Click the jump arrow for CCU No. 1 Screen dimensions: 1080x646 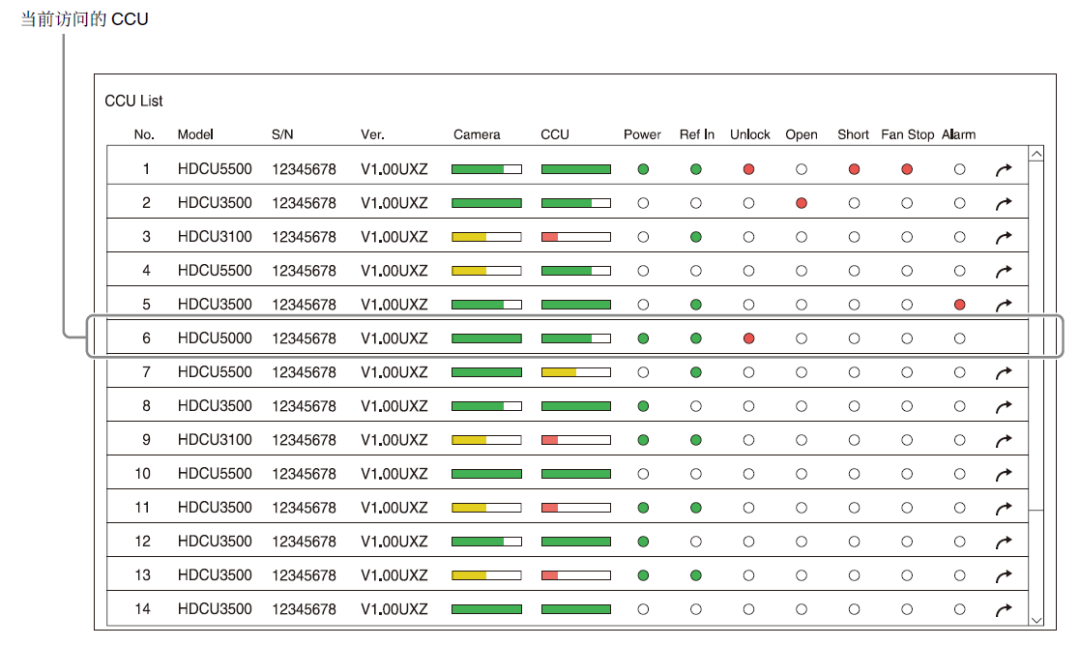tap(1004, 170)
